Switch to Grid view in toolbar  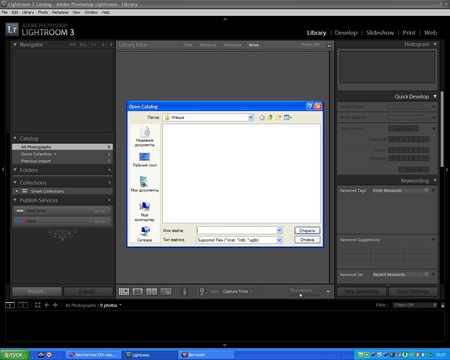pyautogui.click(x=124, y=292)
